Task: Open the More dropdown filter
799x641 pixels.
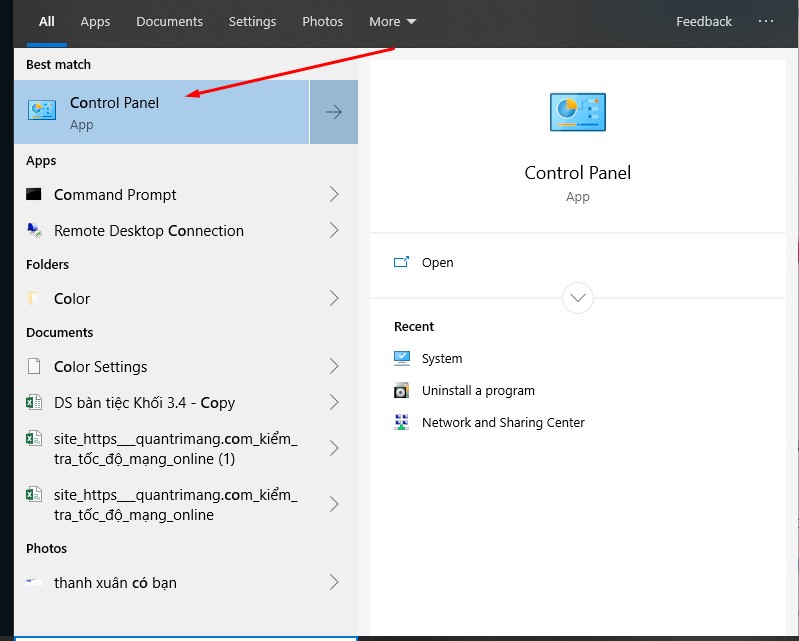Action: point(392,21)
